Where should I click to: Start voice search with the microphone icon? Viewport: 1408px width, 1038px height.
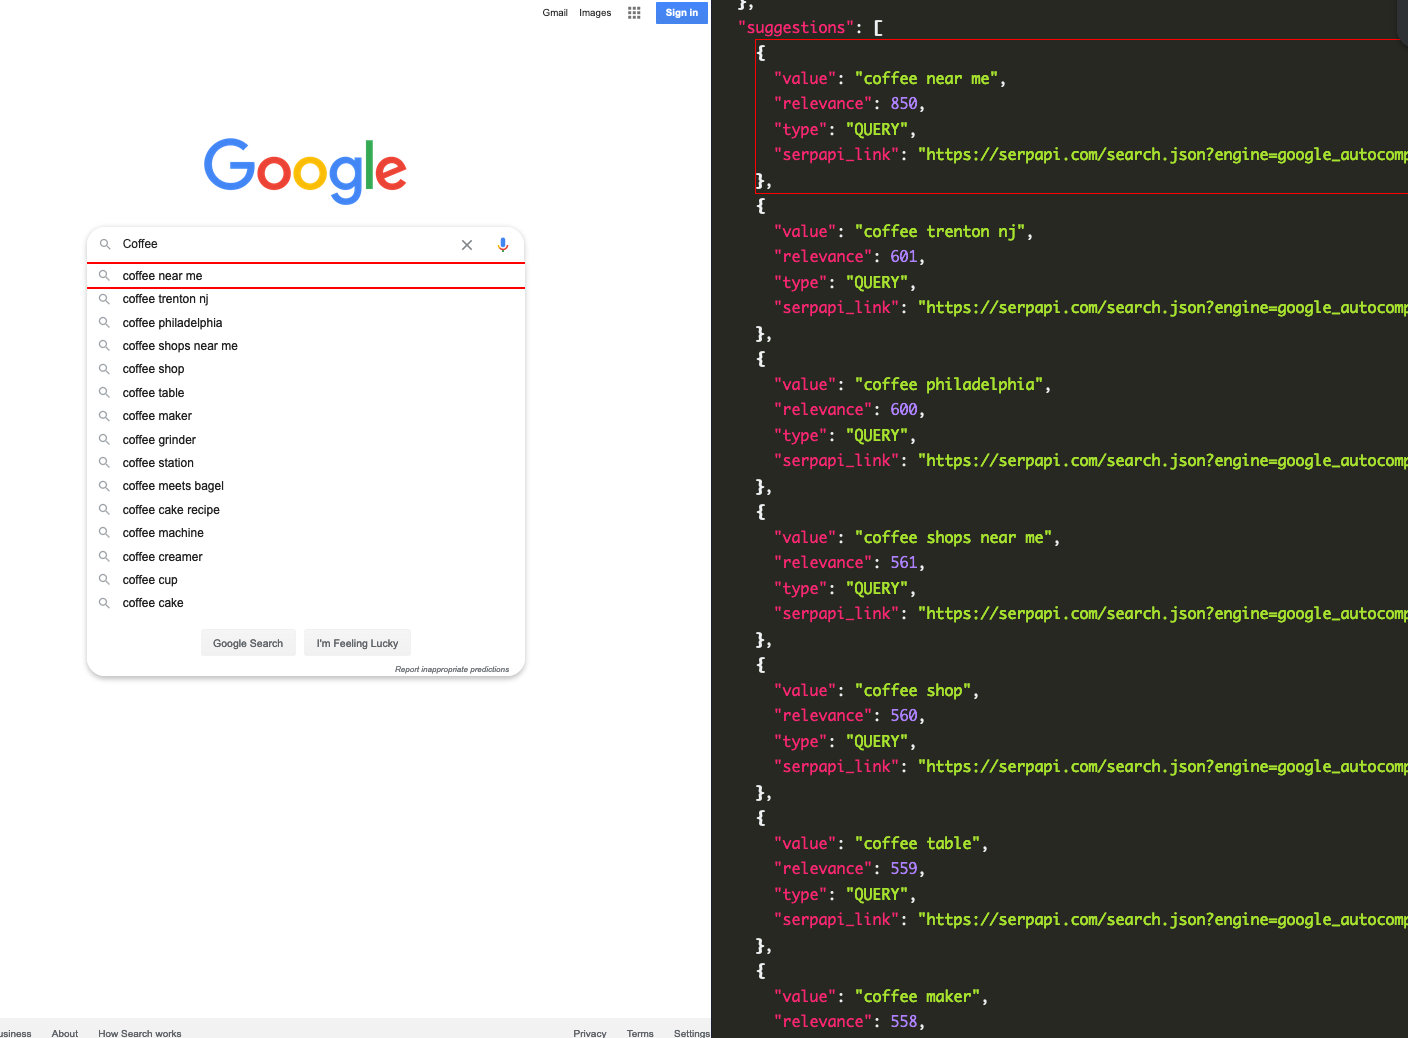503,245
